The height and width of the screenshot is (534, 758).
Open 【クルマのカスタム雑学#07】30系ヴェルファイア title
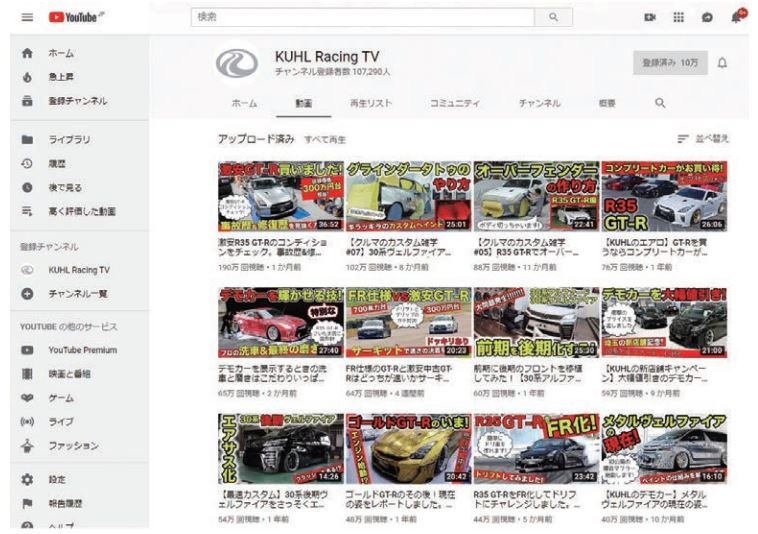point(399,247)
